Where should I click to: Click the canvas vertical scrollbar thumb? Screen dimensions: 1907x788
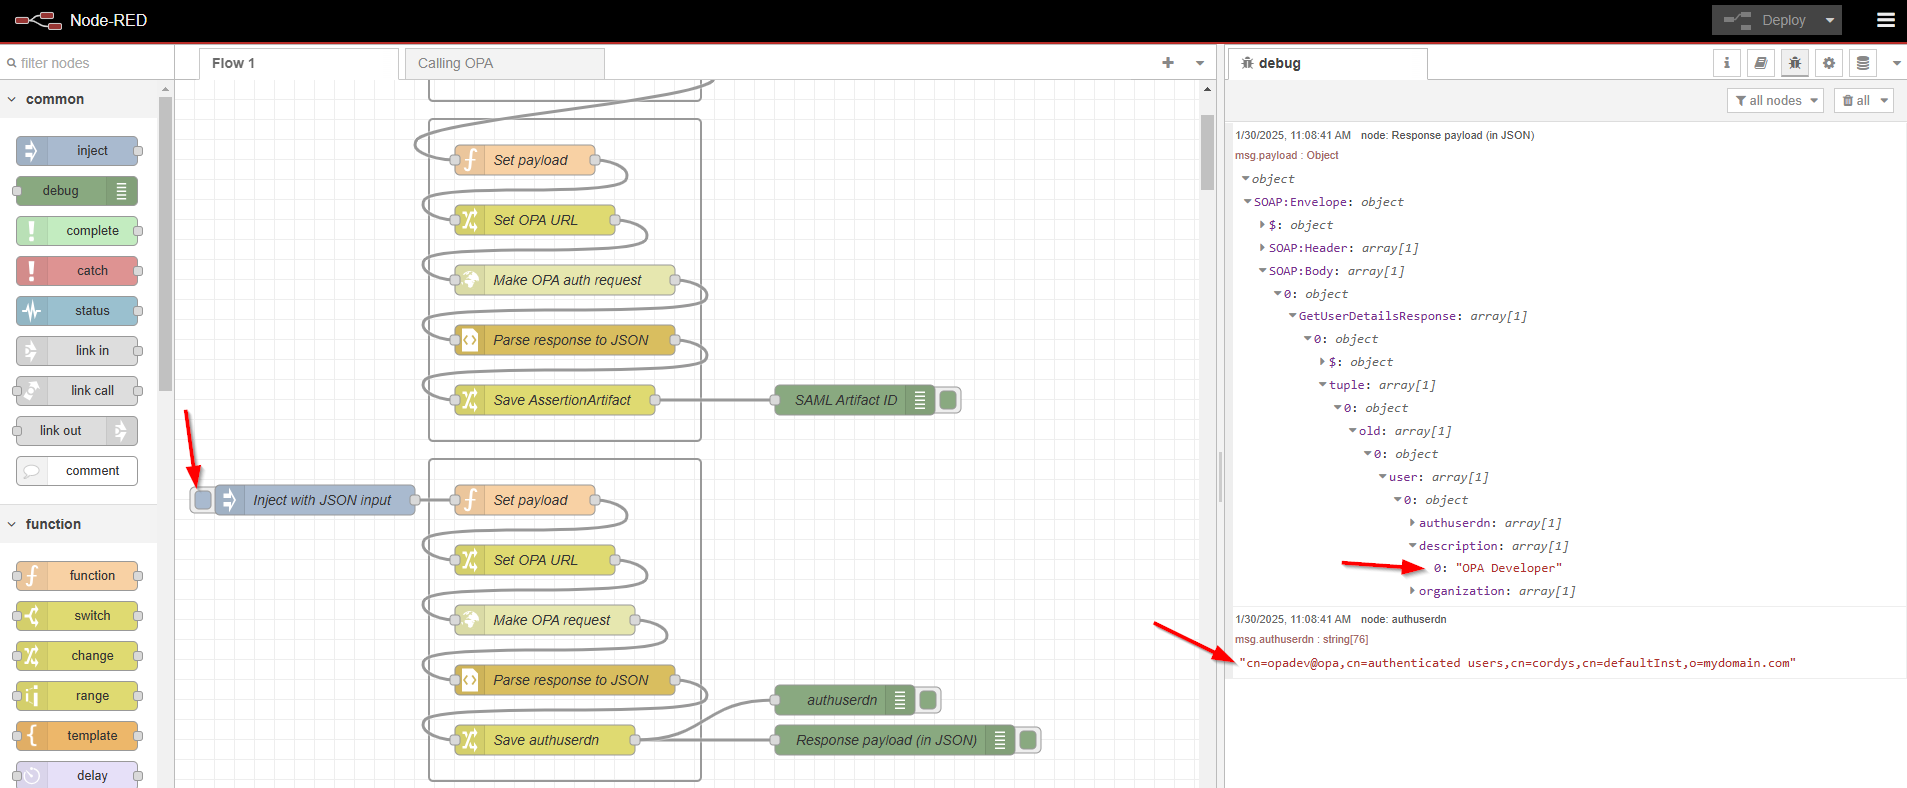coord(1207,150)
